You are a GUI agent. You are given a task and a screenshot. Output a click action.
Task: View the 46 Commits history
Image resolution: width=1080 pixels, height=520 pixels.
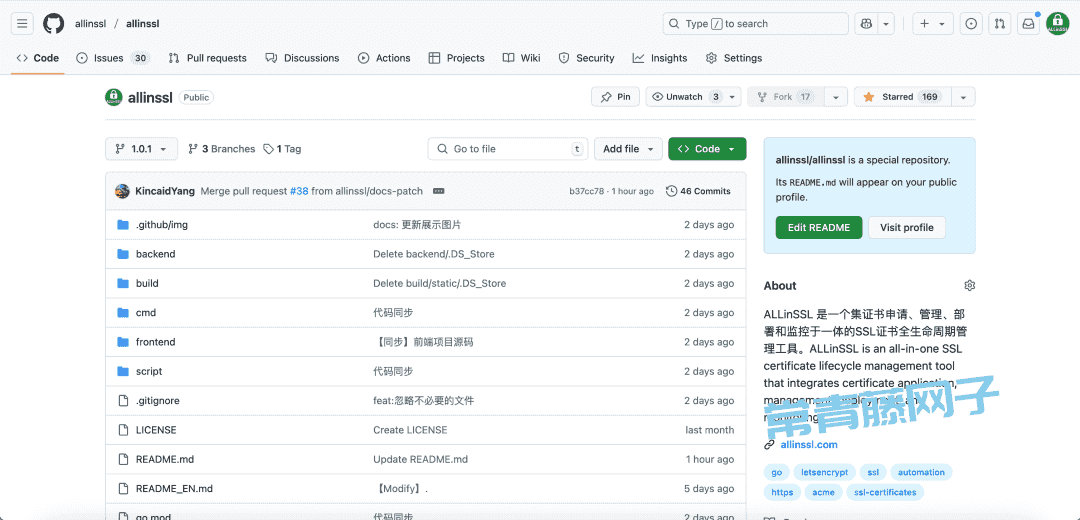pyautogui.click(x=698, y=191)
